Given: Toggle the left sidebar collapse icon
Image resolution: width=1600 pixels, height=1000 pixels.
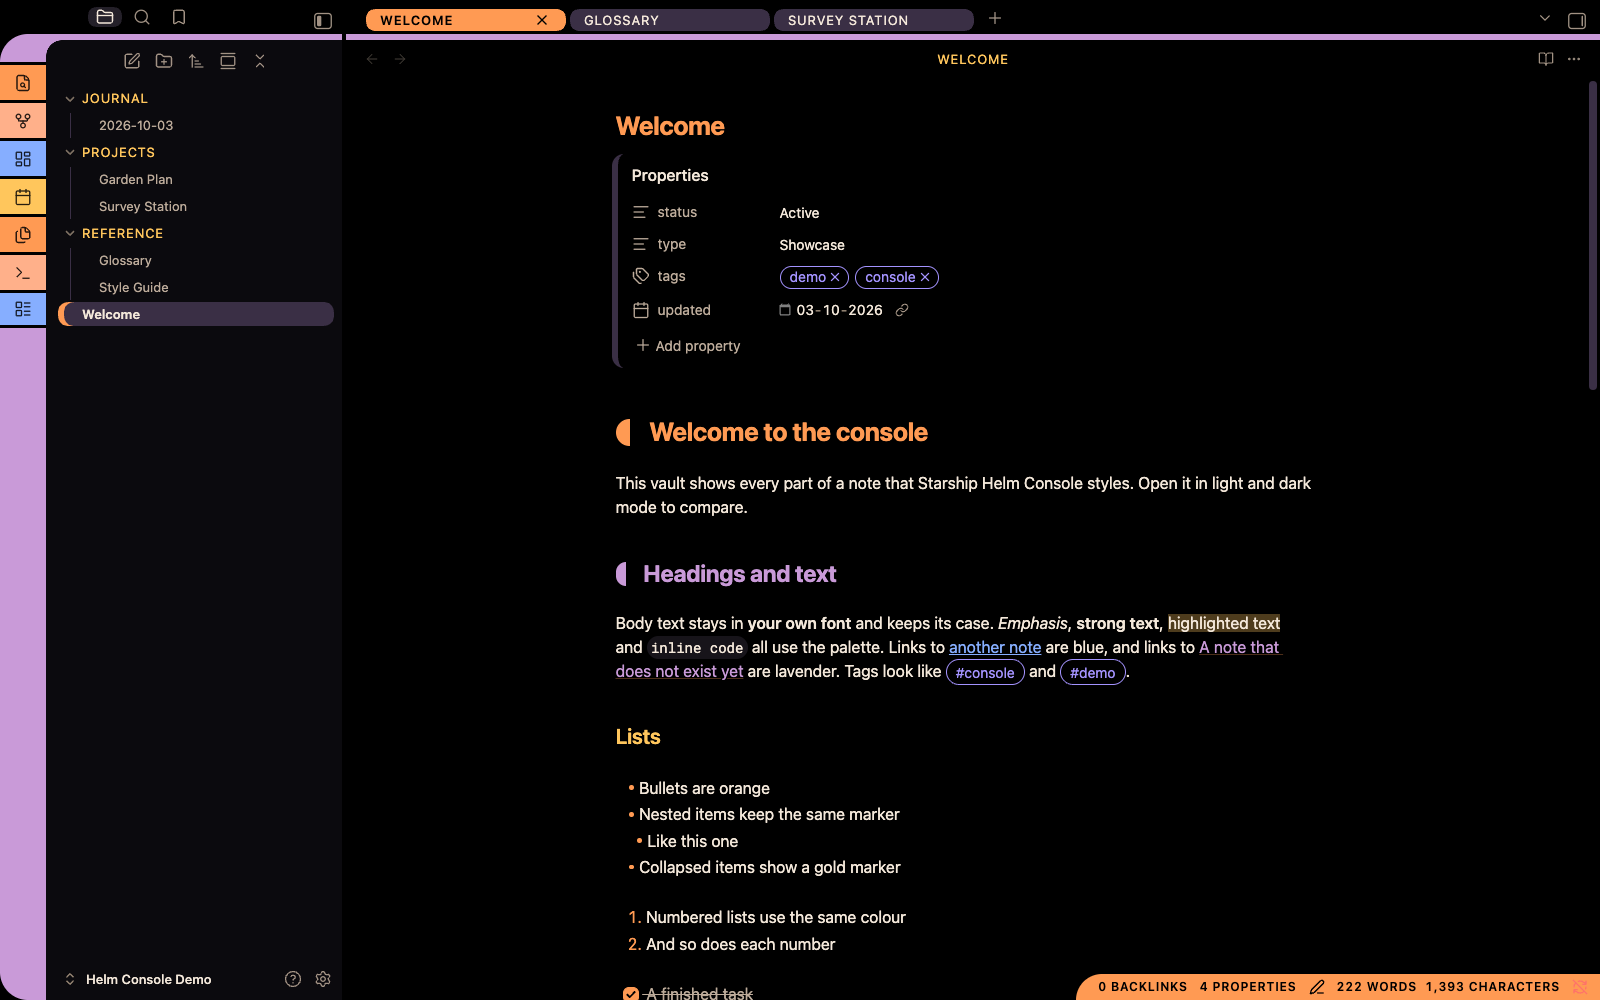Looking at the screenshot, I should [x=322, y=20].
